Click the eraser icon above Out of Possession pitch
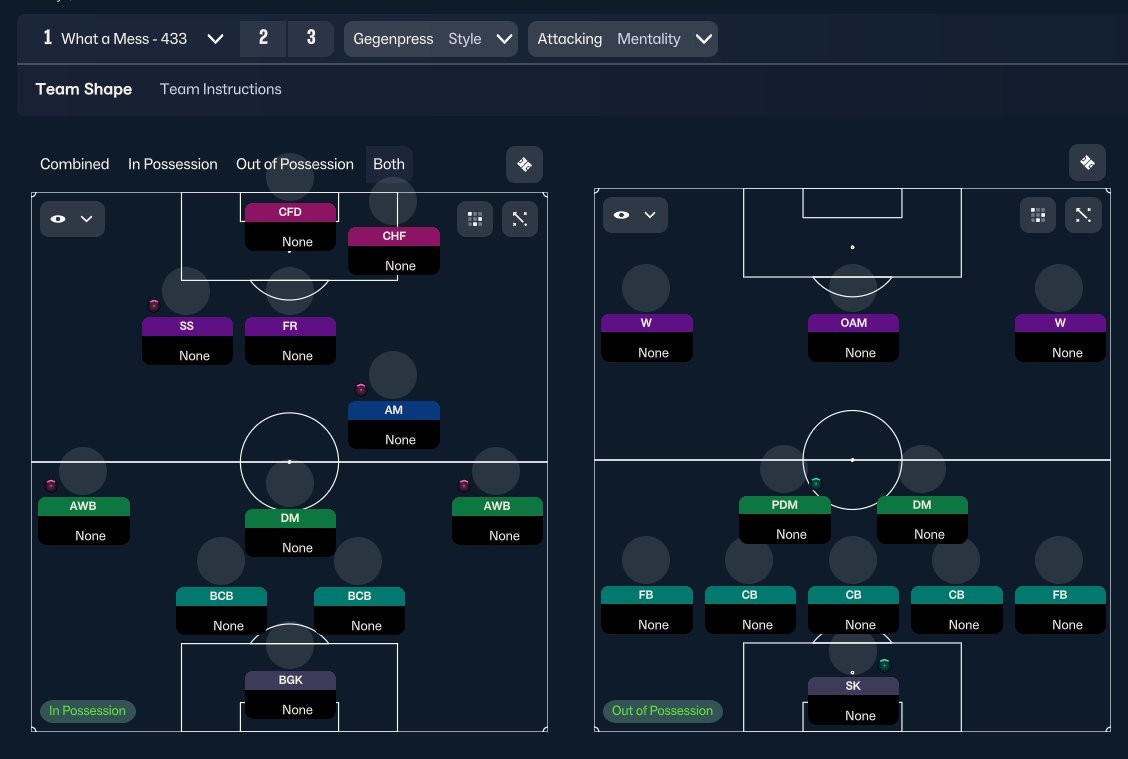Image resolution: width=1128 pixels, height=759 pixels. point(1087,163)
